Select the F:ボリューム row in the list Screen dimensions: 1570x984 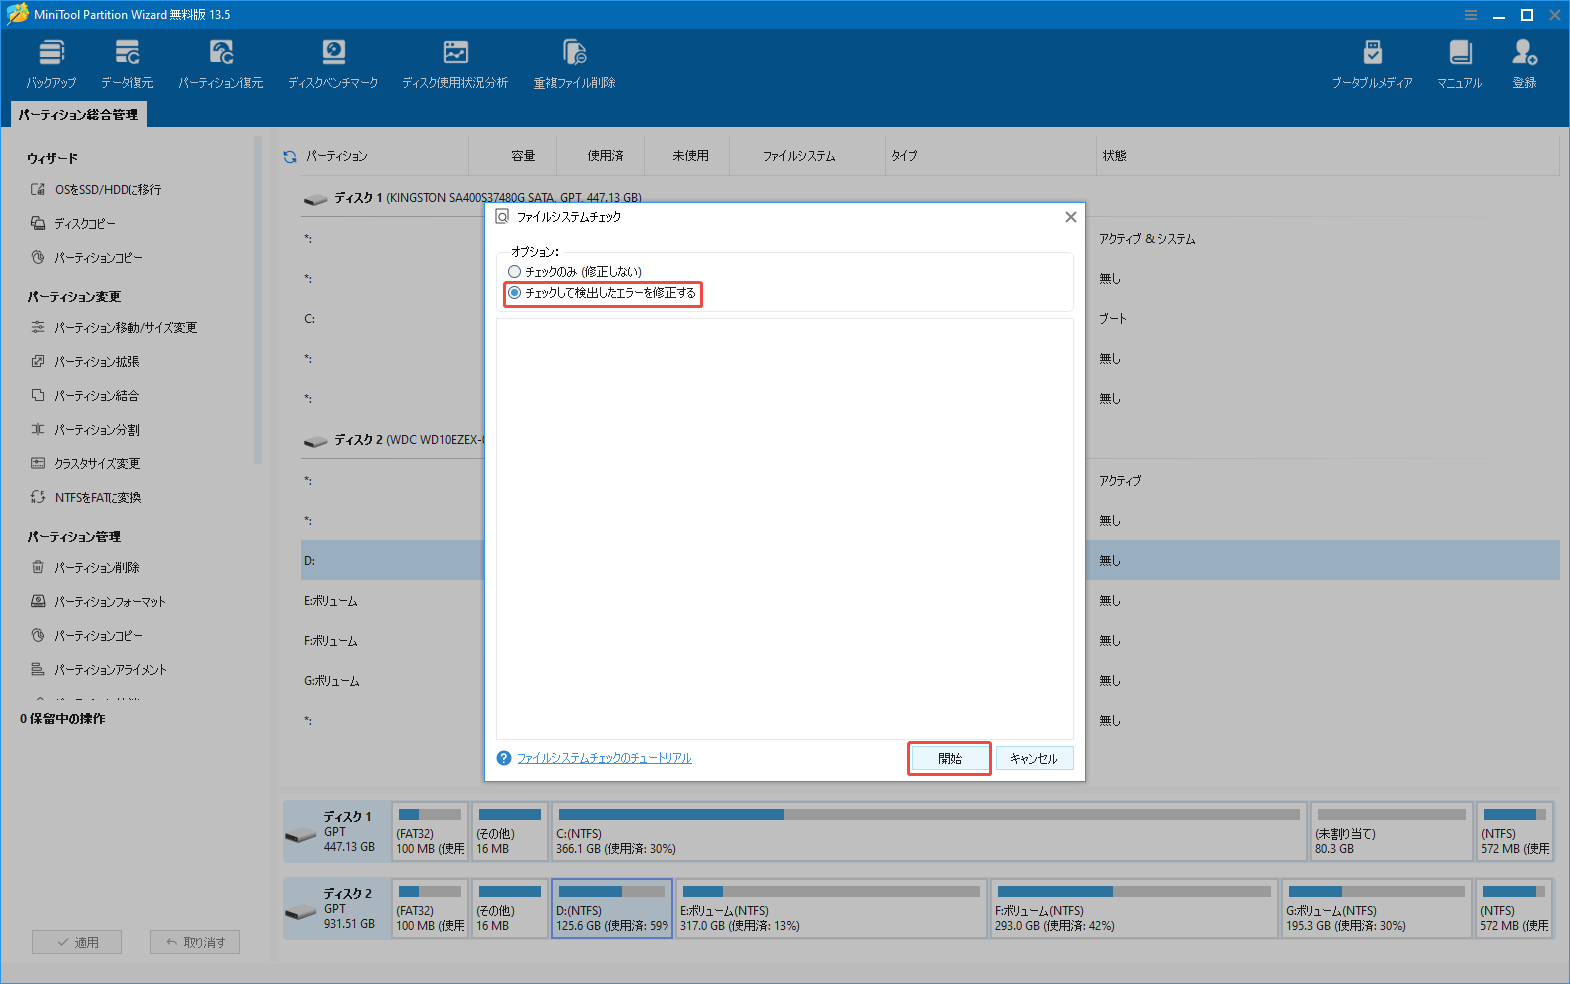(392, 641)
